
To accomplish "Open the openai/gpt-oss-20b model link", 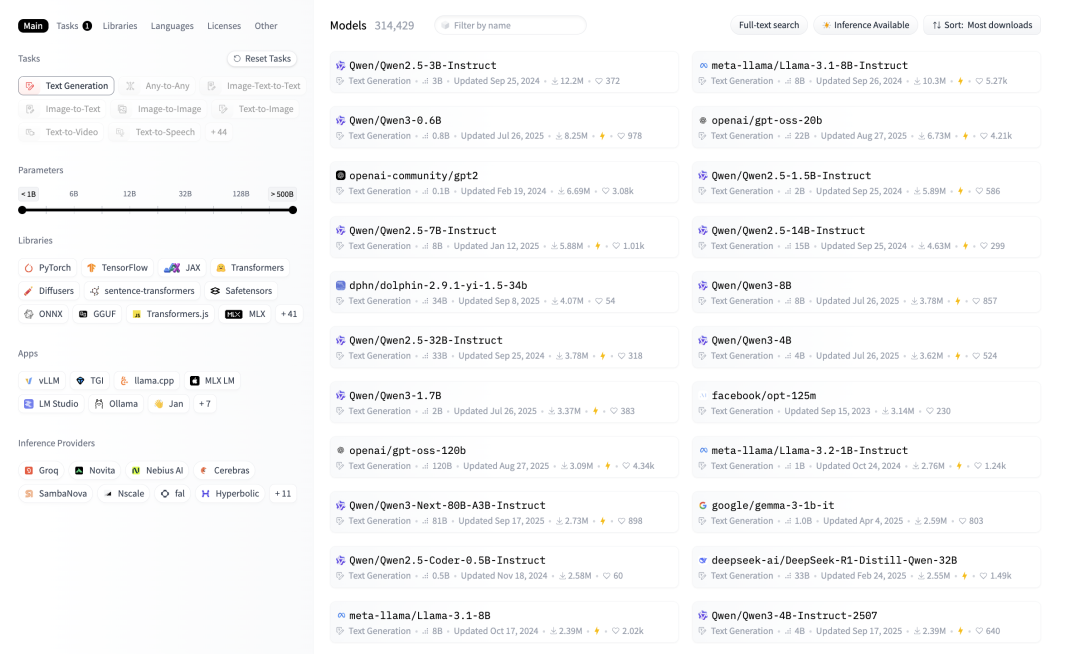I will tap(766, 120).
